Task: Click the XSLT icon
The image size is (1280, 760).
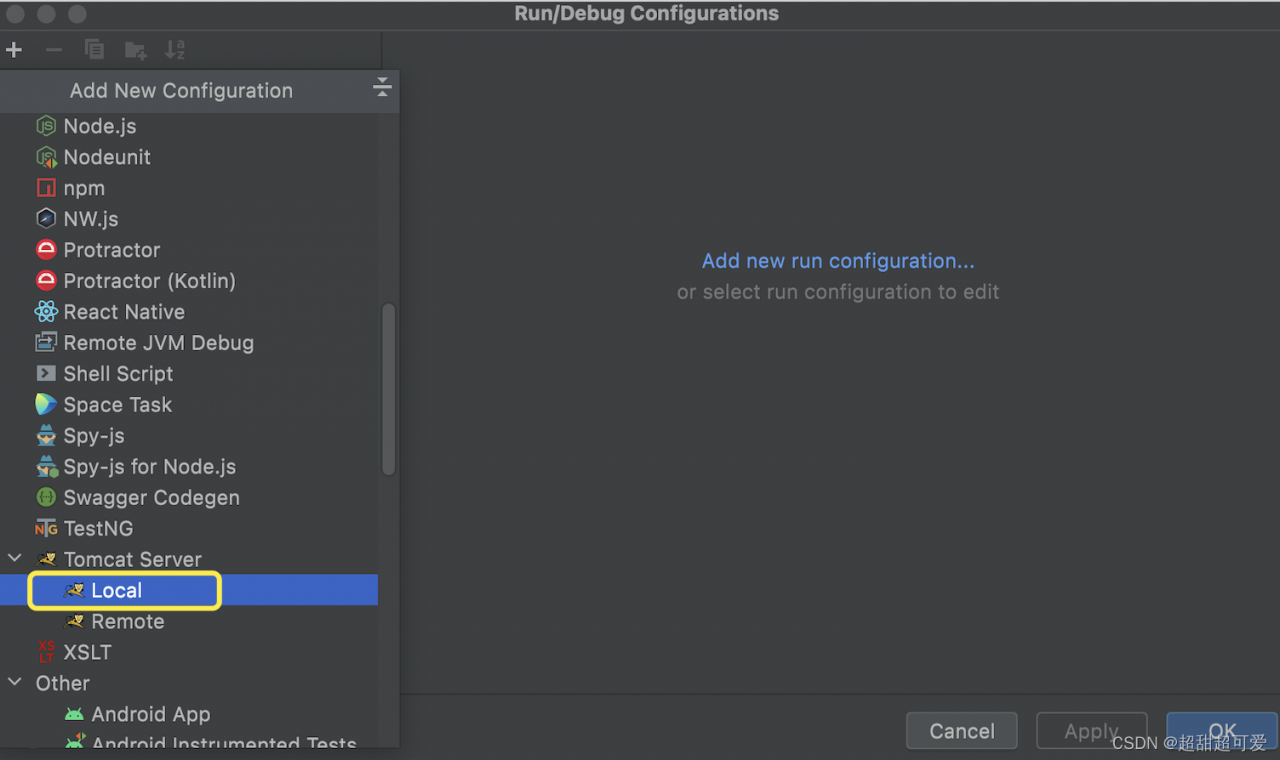Action: click(x=46, y=652)
